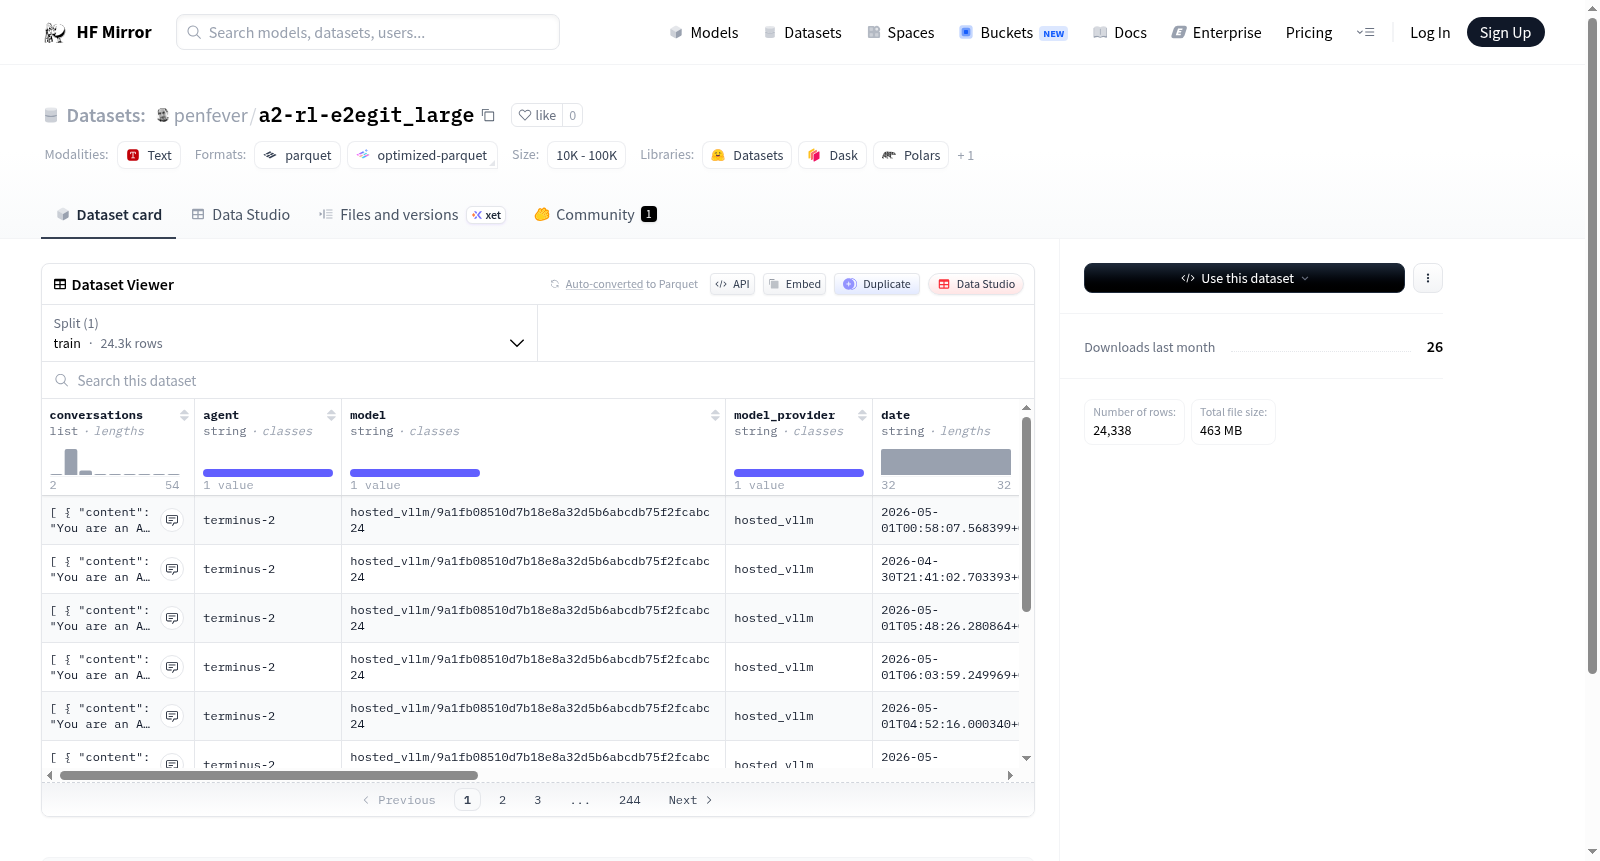
Task: Open conversation preview icon in fourth row
Action: coord(172,667)
